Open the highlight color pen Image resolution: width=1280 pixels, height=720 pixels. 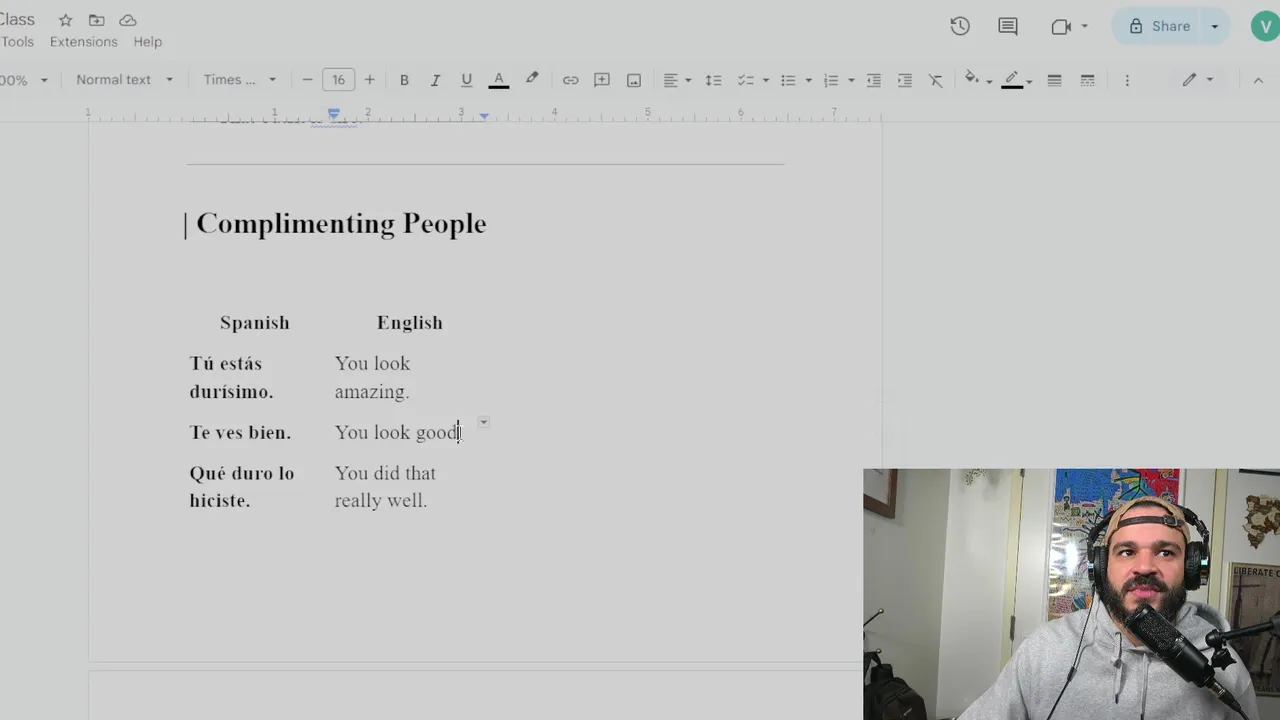532,79
